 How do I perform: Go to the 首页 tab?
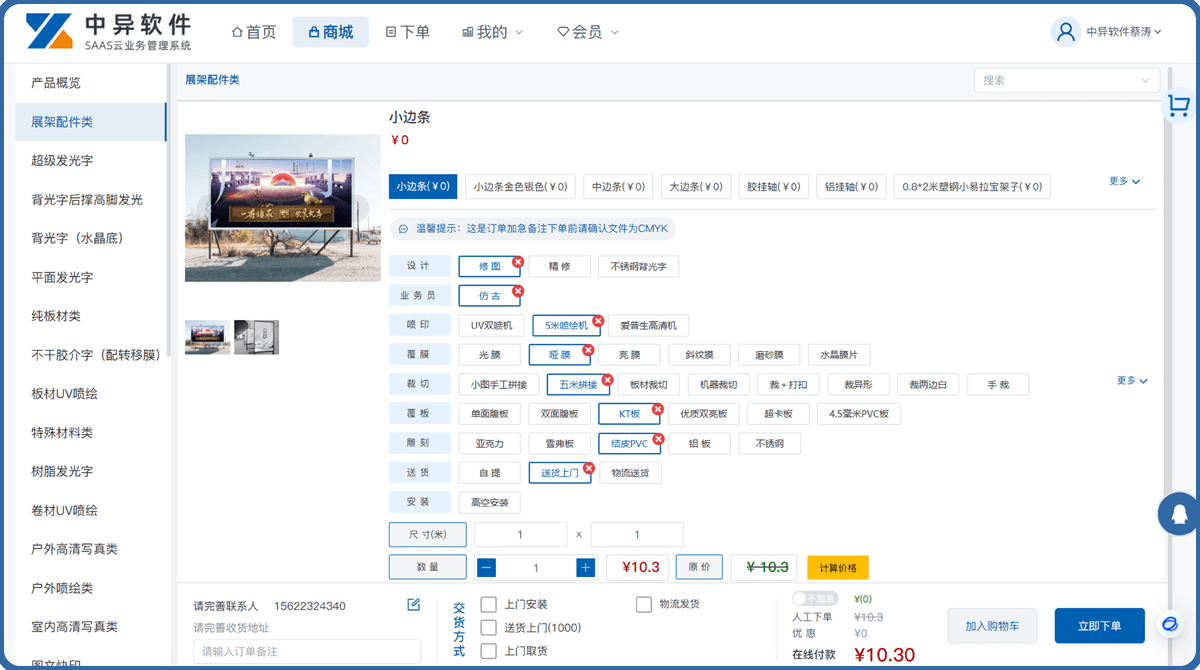coord(254,32)
